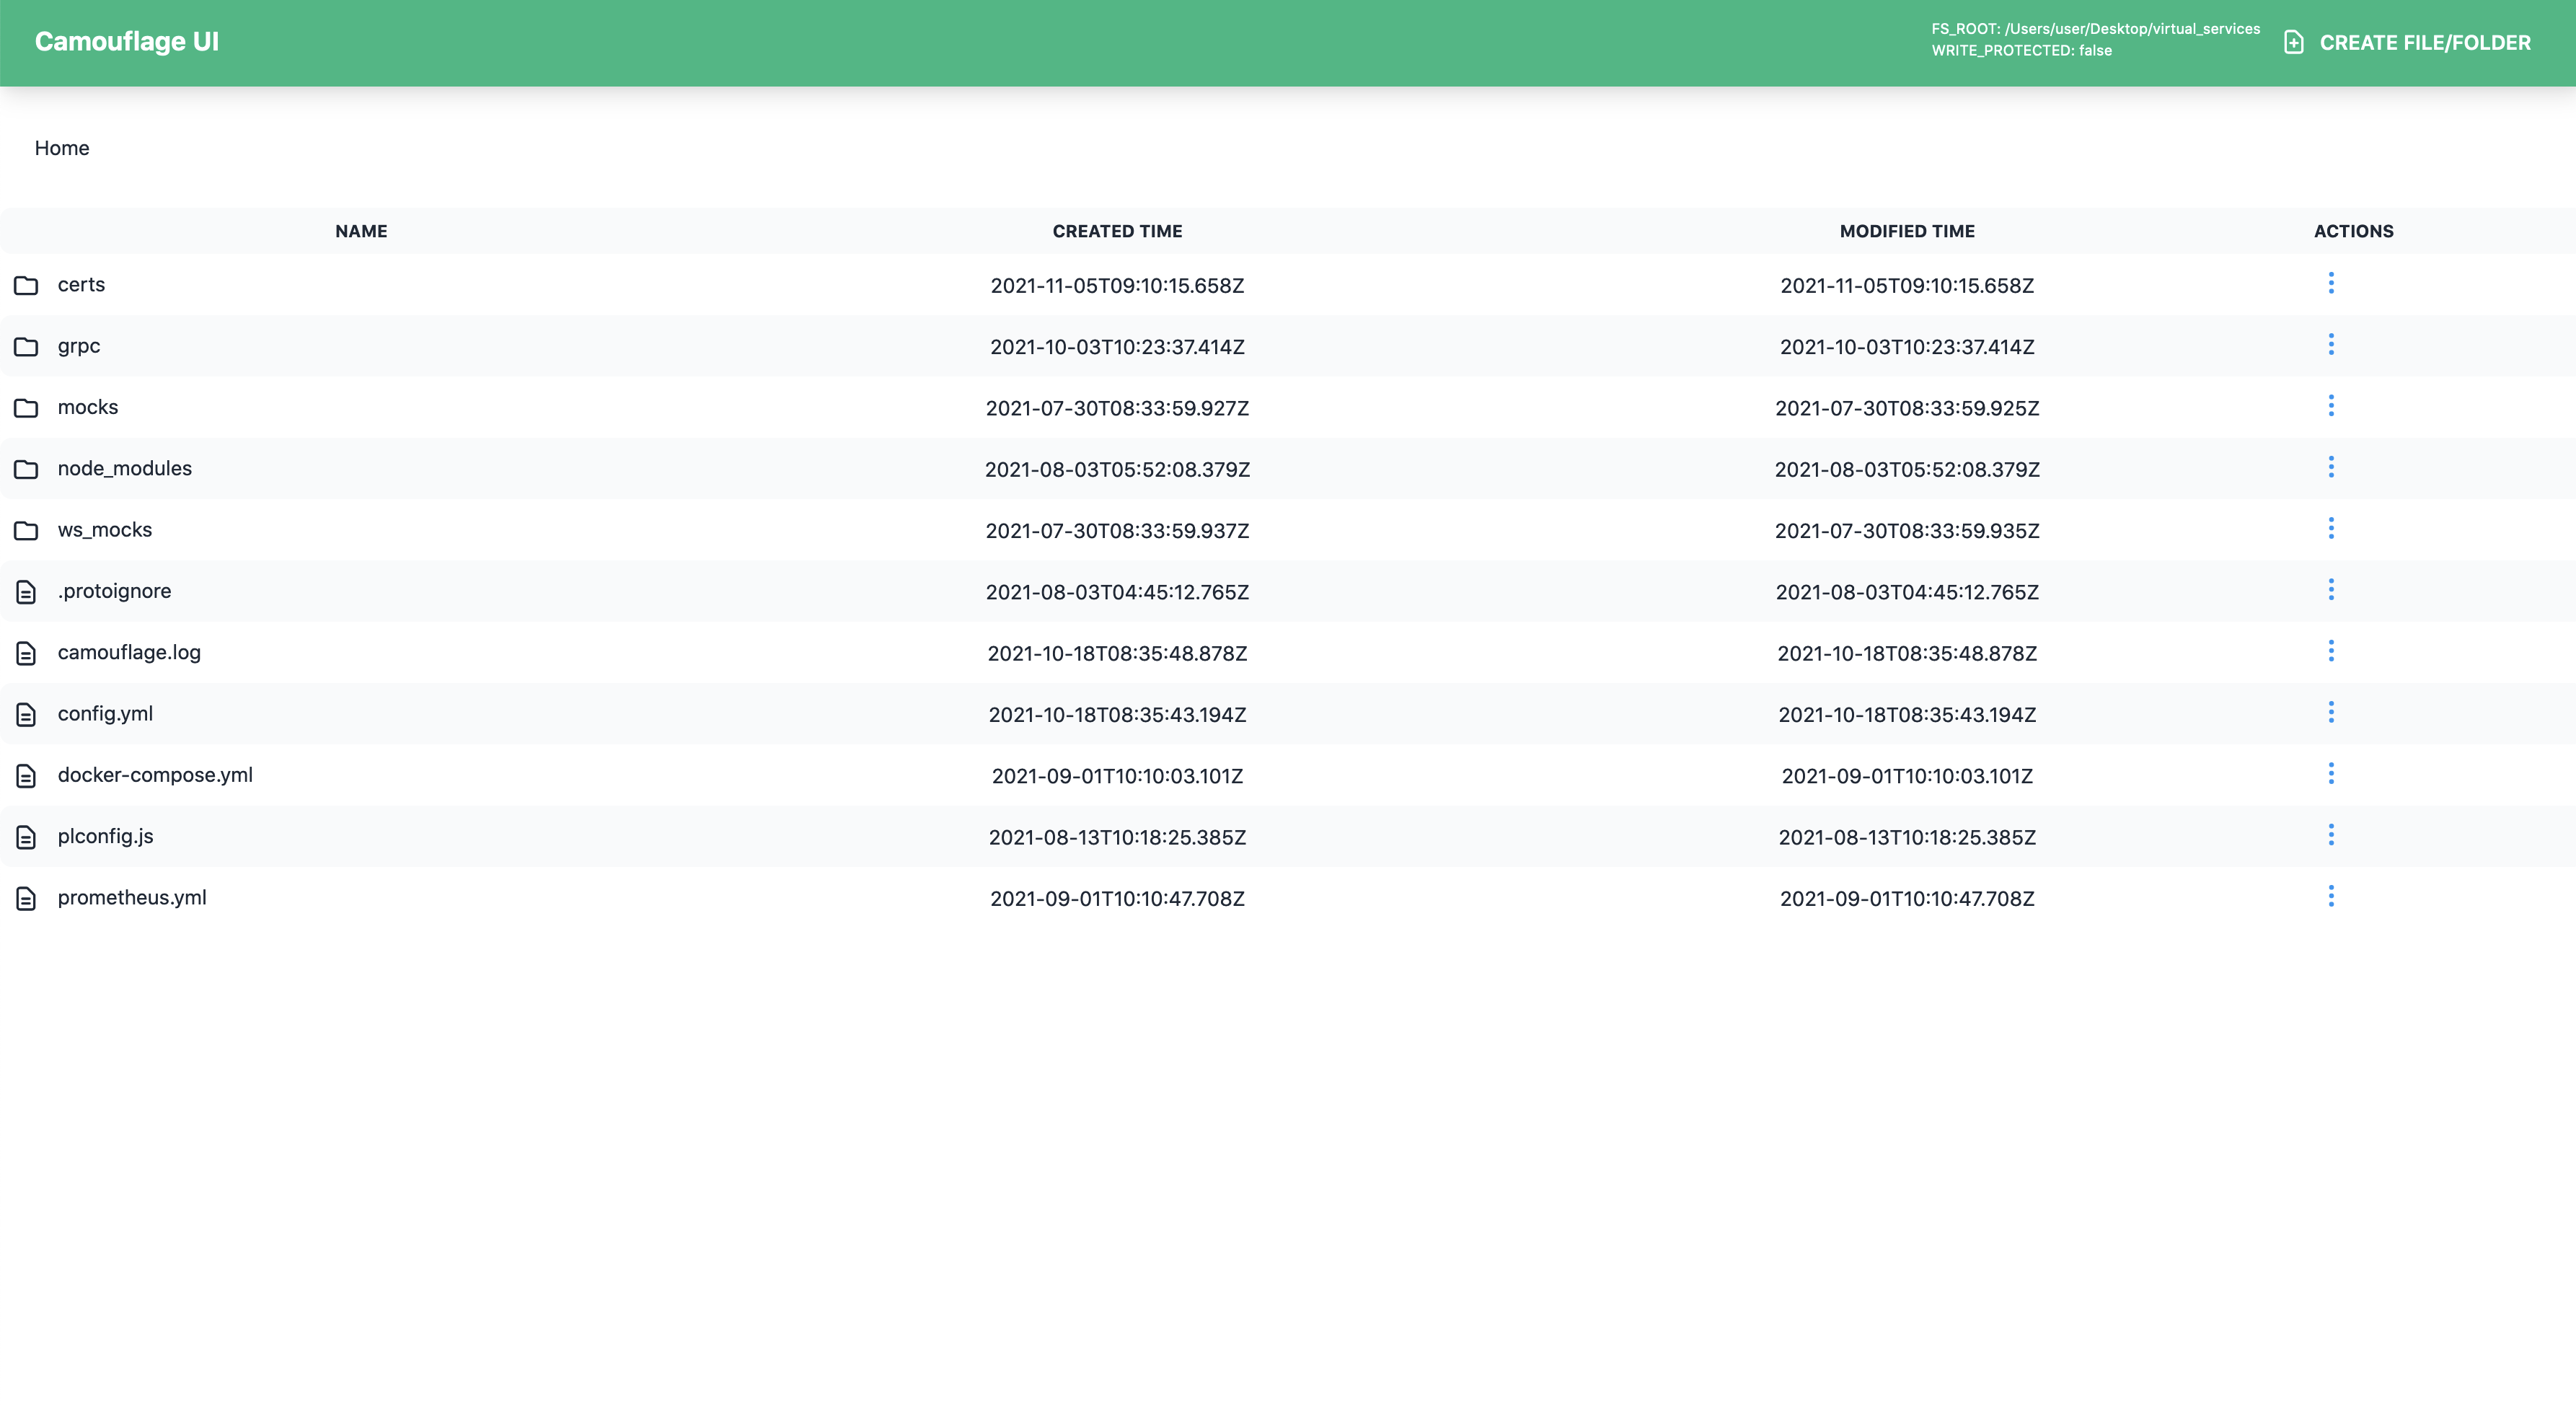Image resolution: width=2576 pixels, height=1405 pixels.
Task: Expand three-dot menu for docker-compose.yml
Action: (x=2331, y=774)
